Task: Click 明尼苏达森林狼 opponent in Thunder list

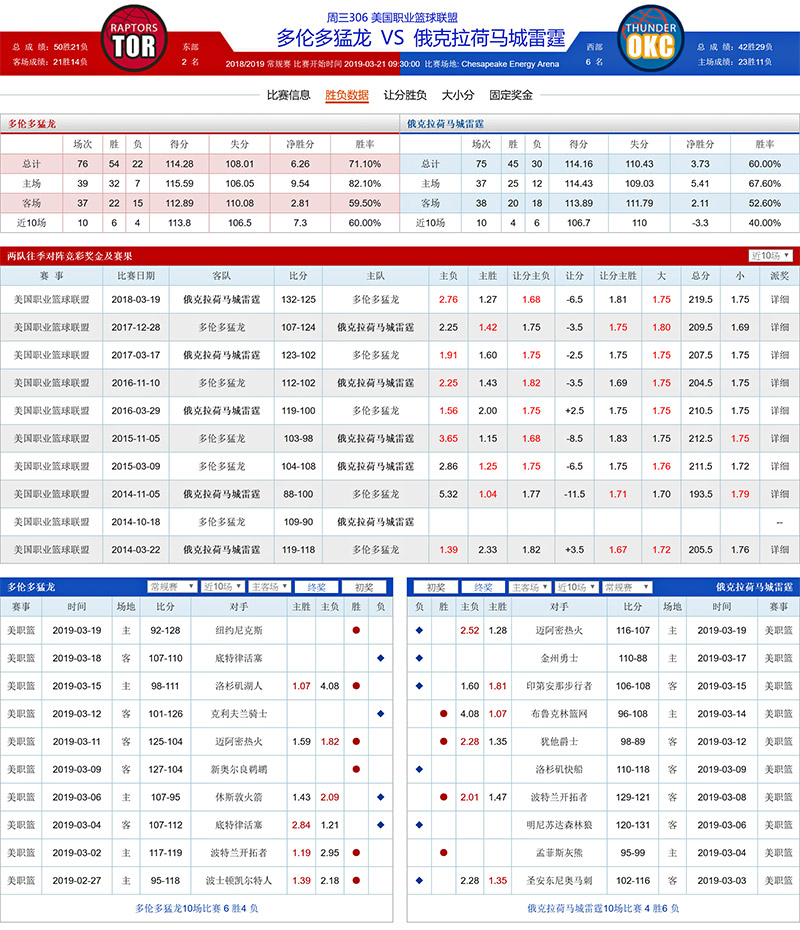Action: tap(559, 825)
